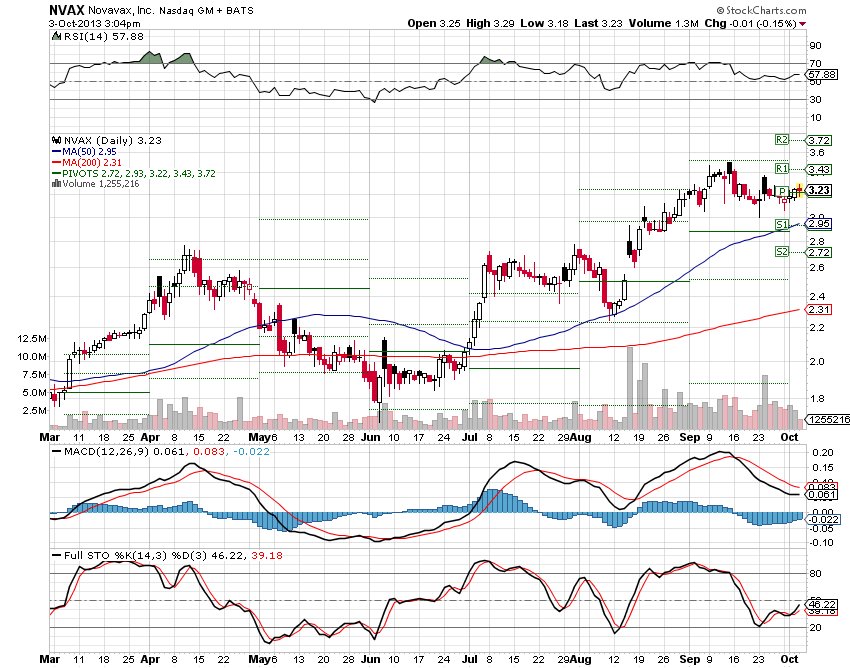Click the 57.88 RSI axis value tag

pyautogui.click(x=822, y=74)
